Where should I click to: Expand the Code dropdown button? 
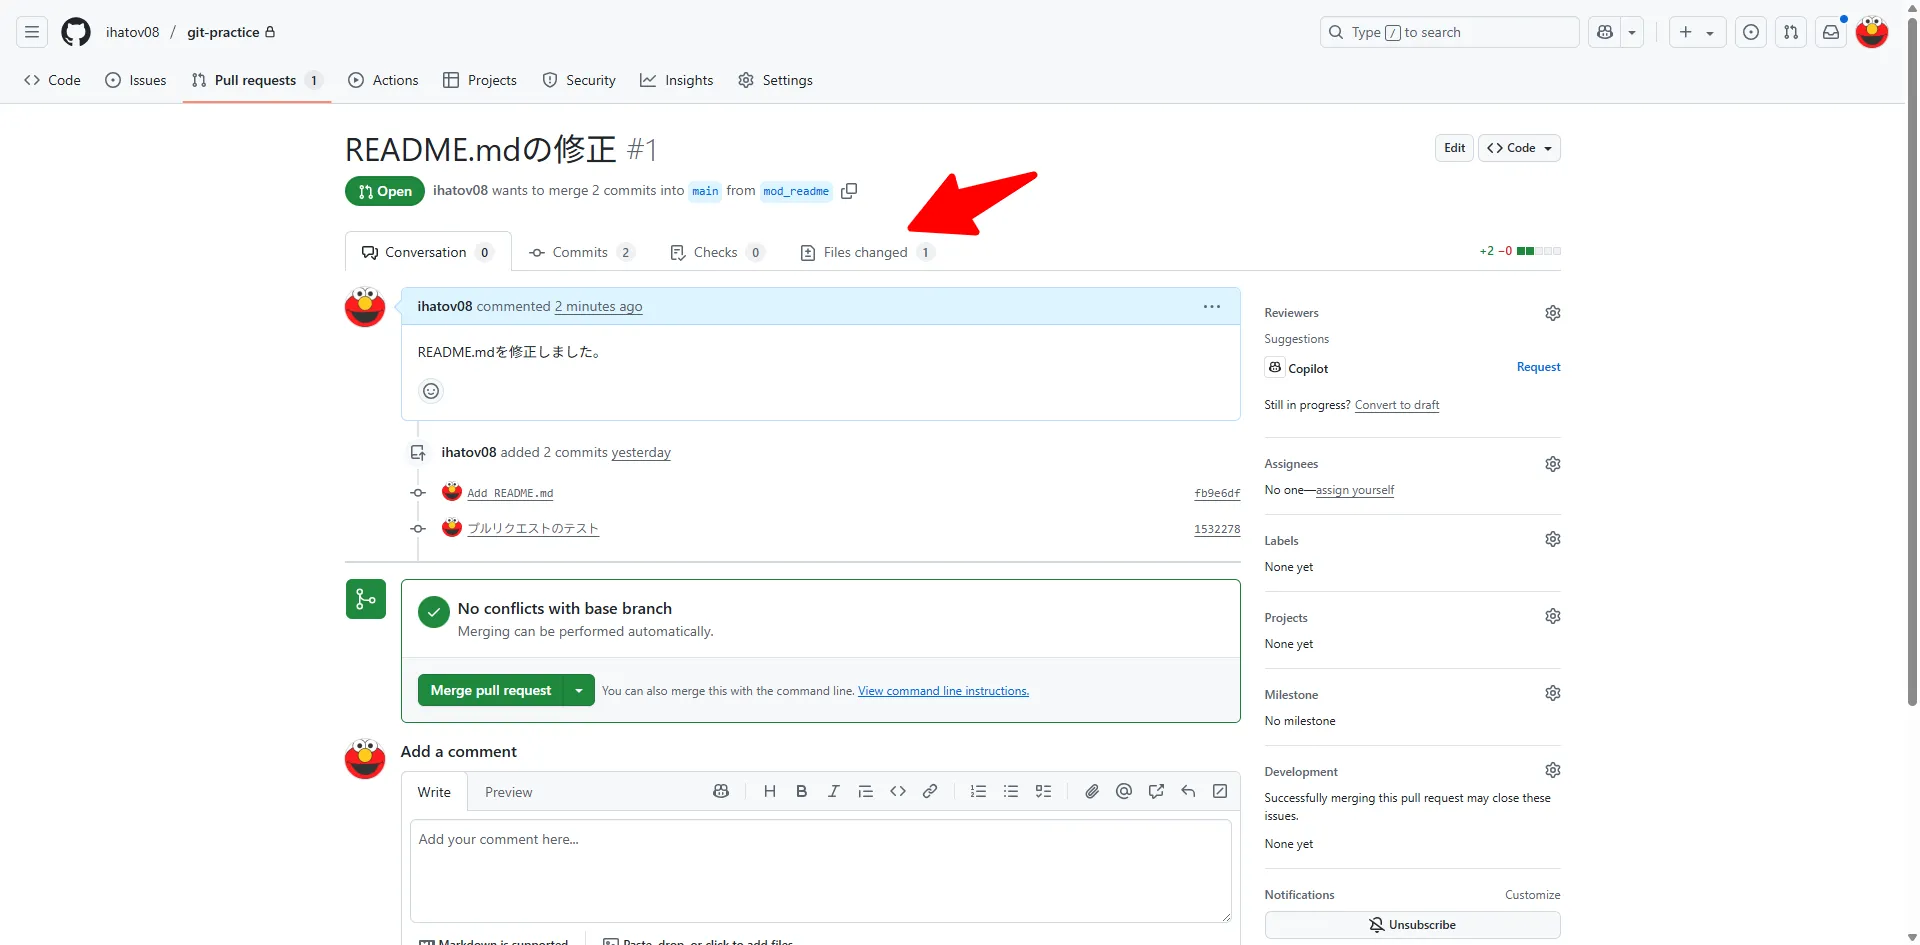click(x=1520, y=148)
